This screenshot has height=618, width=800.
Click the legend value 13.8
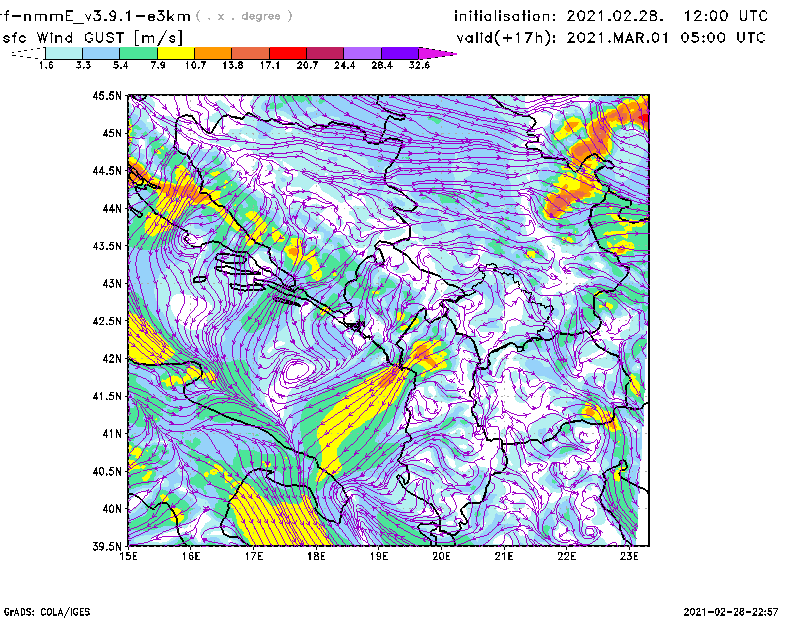[233, 65]
